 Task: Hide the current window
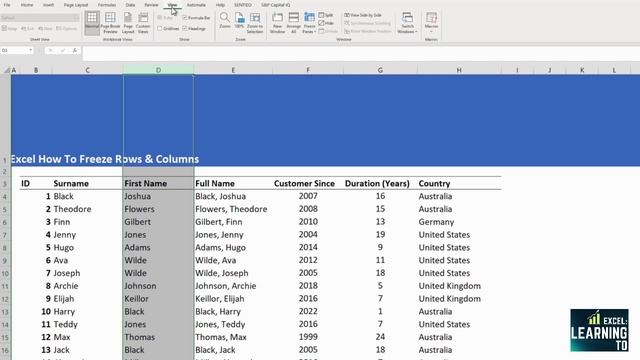coord(326,23)
